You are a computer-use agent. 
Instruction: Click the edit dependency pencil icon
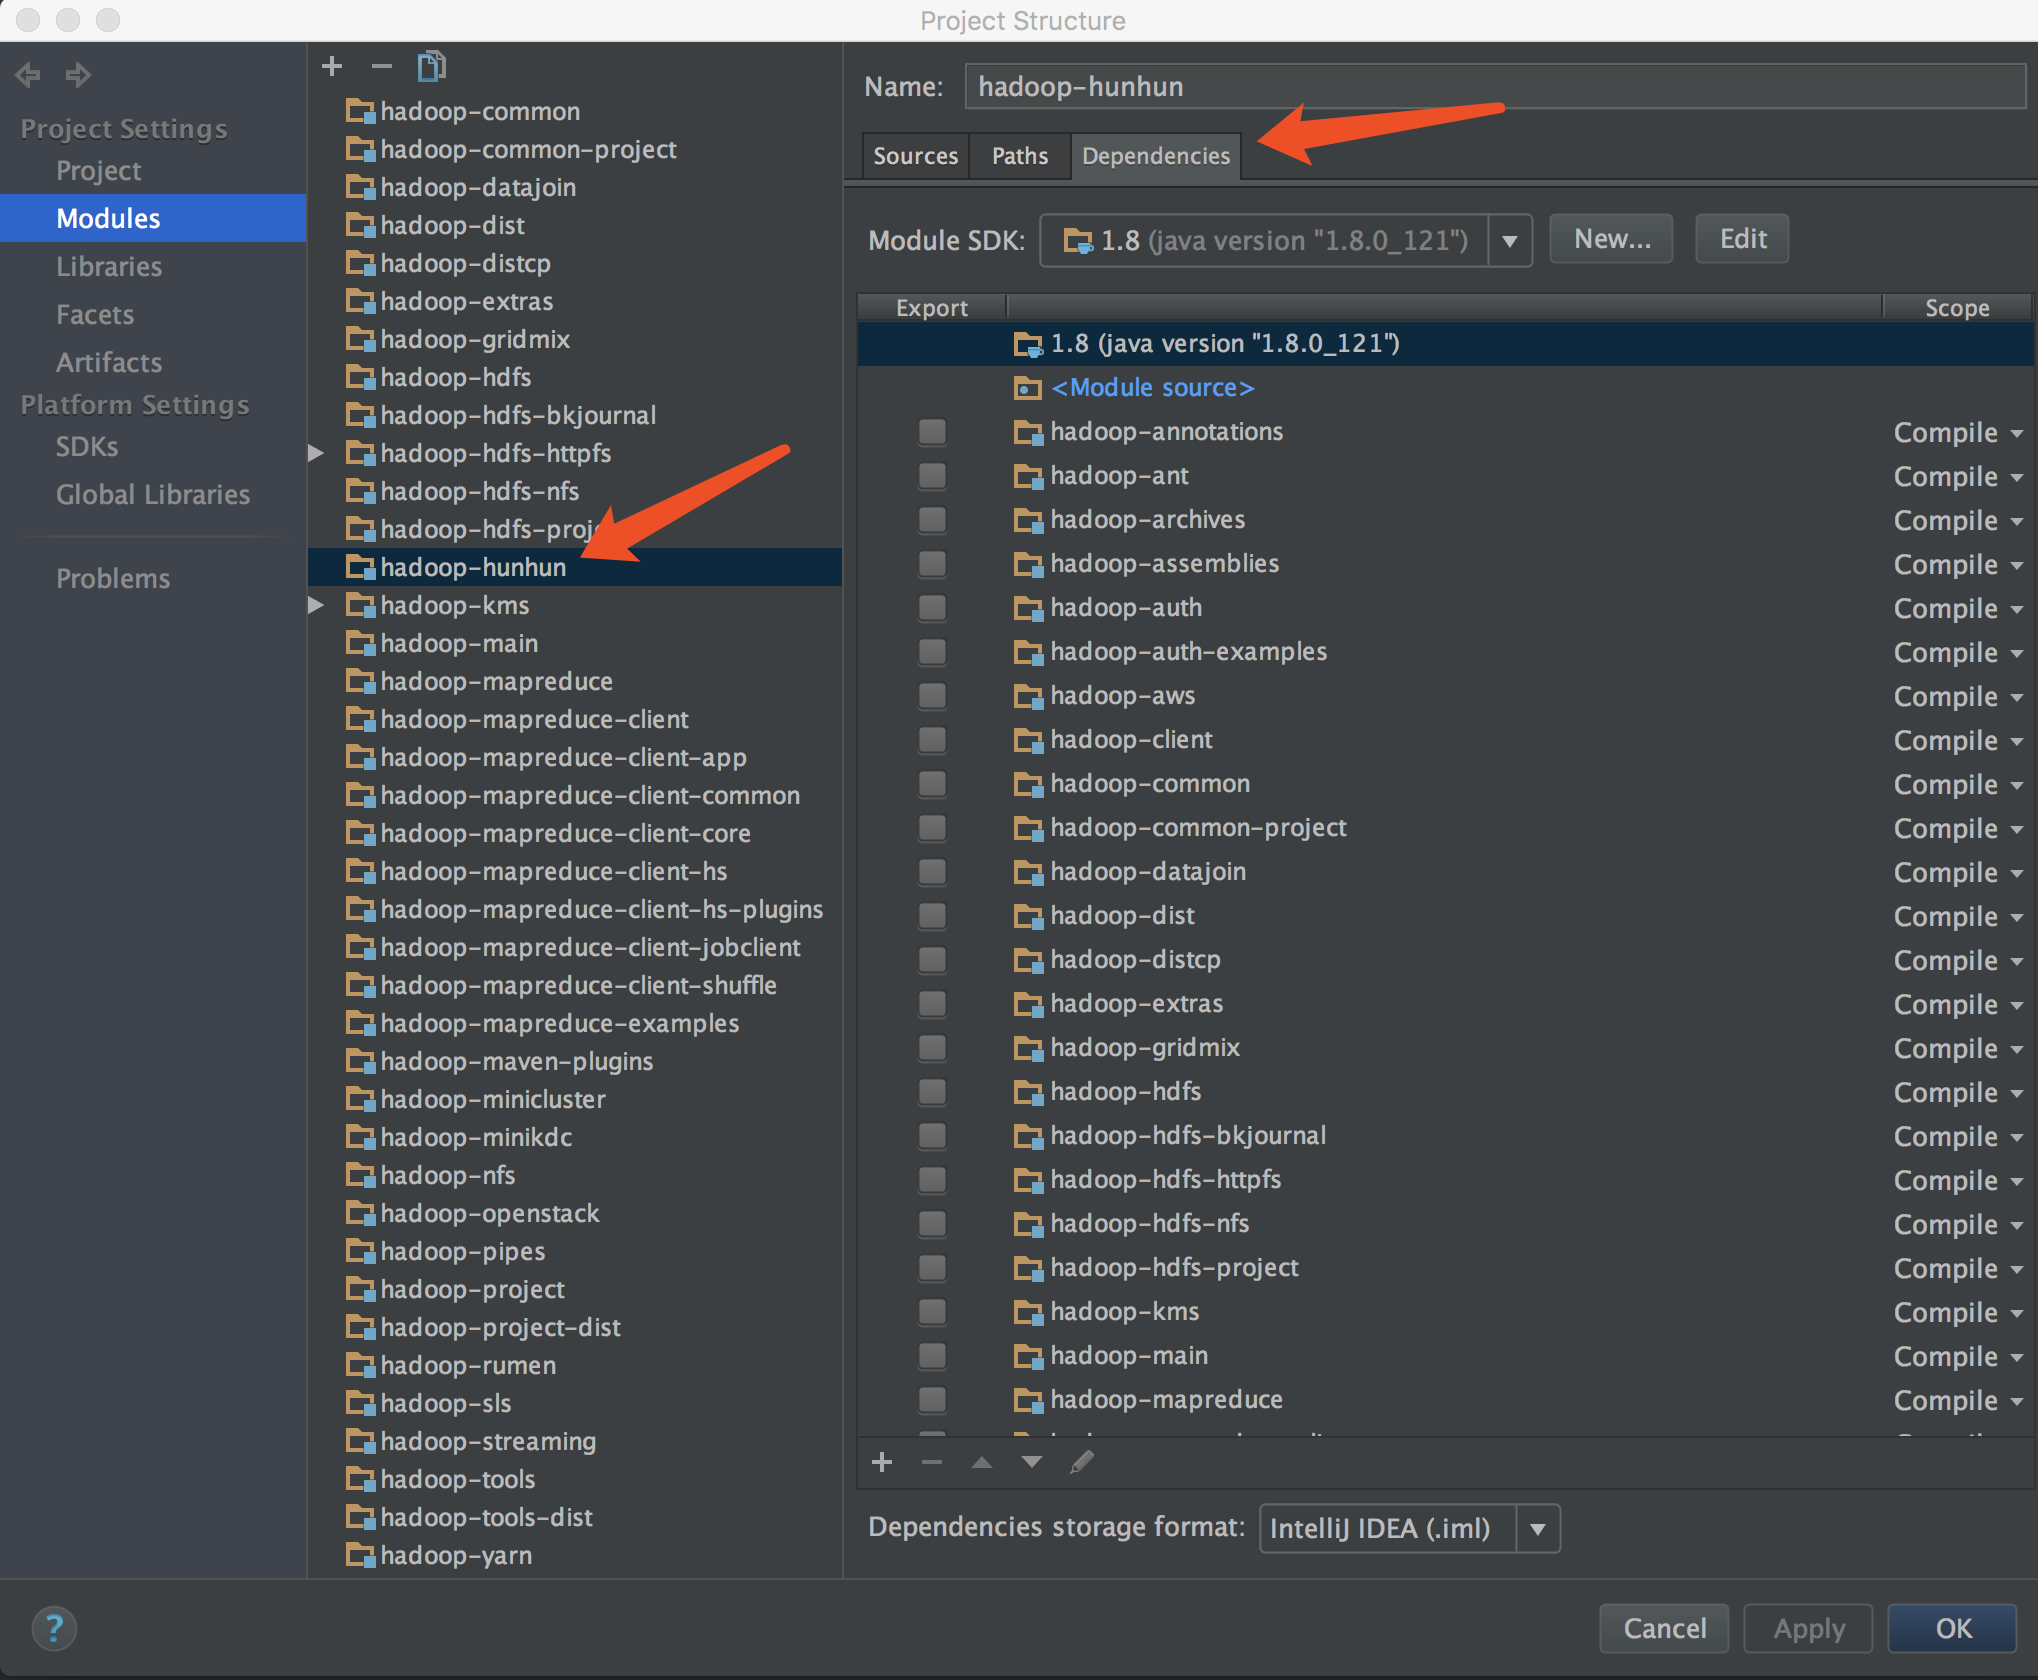tap(1082, 1462)
